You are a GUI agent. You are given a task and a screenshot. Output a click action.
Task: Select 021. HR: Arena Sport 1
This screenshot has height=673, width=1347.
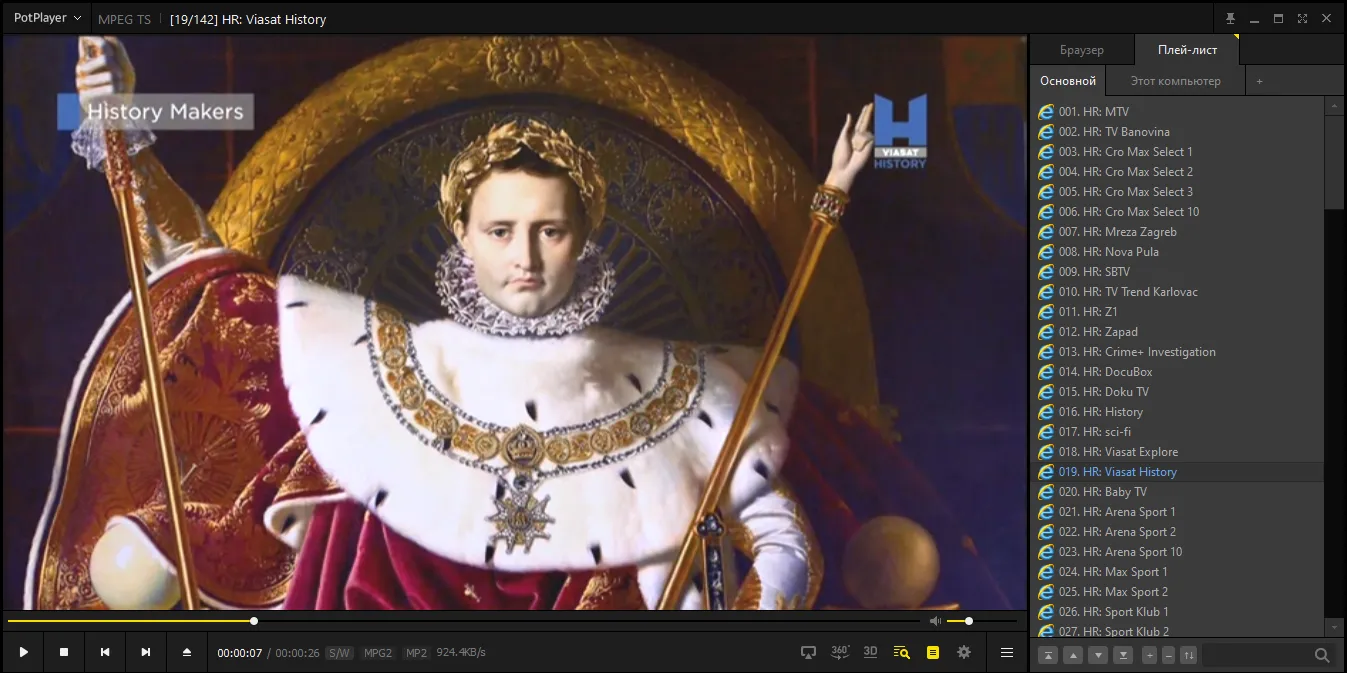(x=1177, y=511)
